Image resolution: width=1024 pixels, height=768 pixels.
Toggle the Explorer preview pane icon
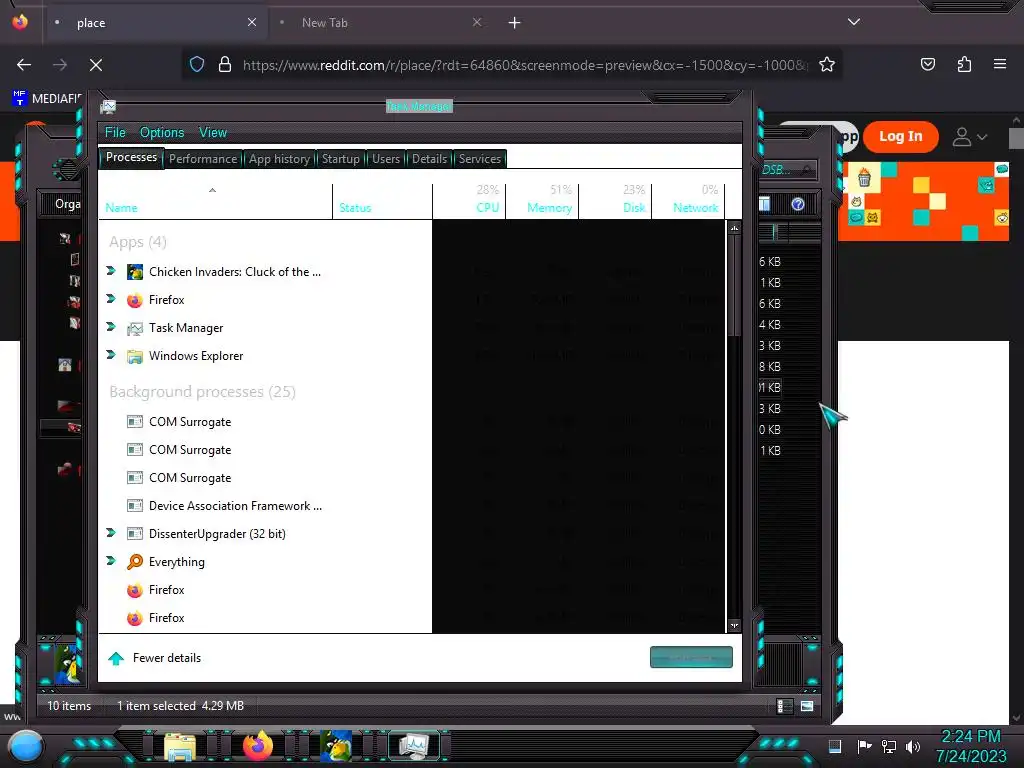pyautogui.click(x=765, y=204)
